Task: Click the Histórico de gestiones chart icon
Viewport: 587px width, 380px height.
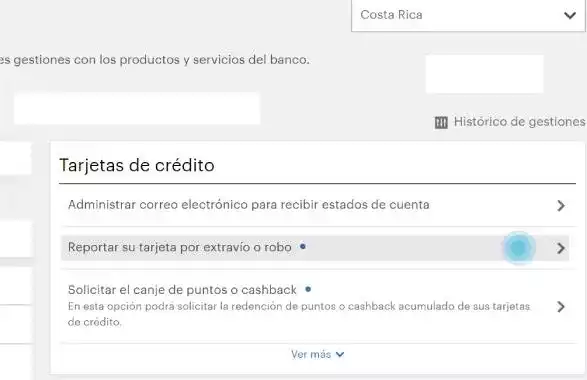Action: (441, 122)
